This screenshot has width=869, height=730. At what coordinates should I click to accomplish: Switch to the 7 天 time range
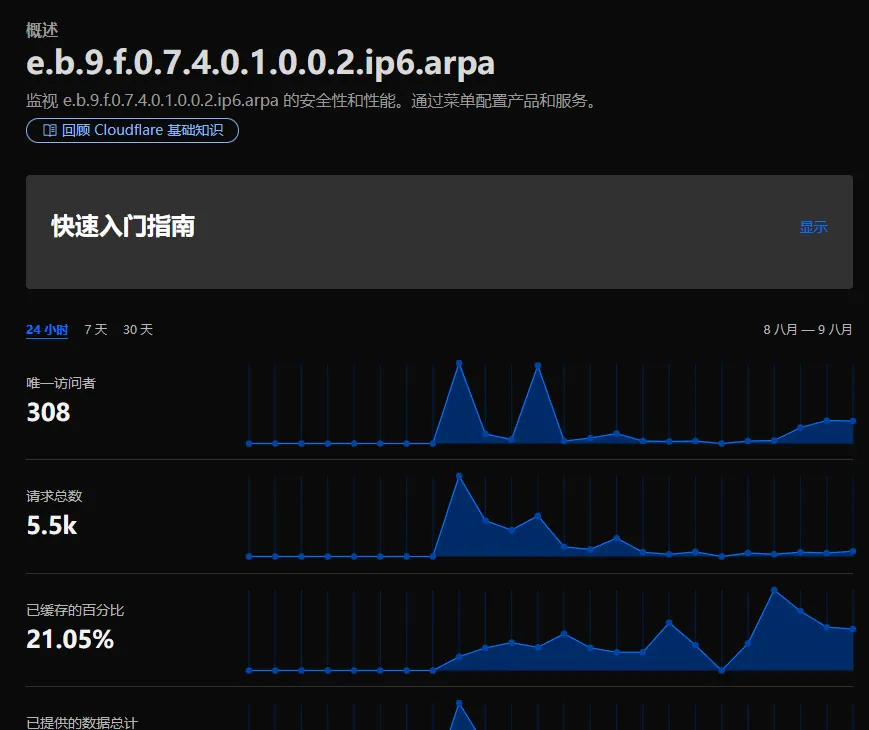tap(95, 330)
